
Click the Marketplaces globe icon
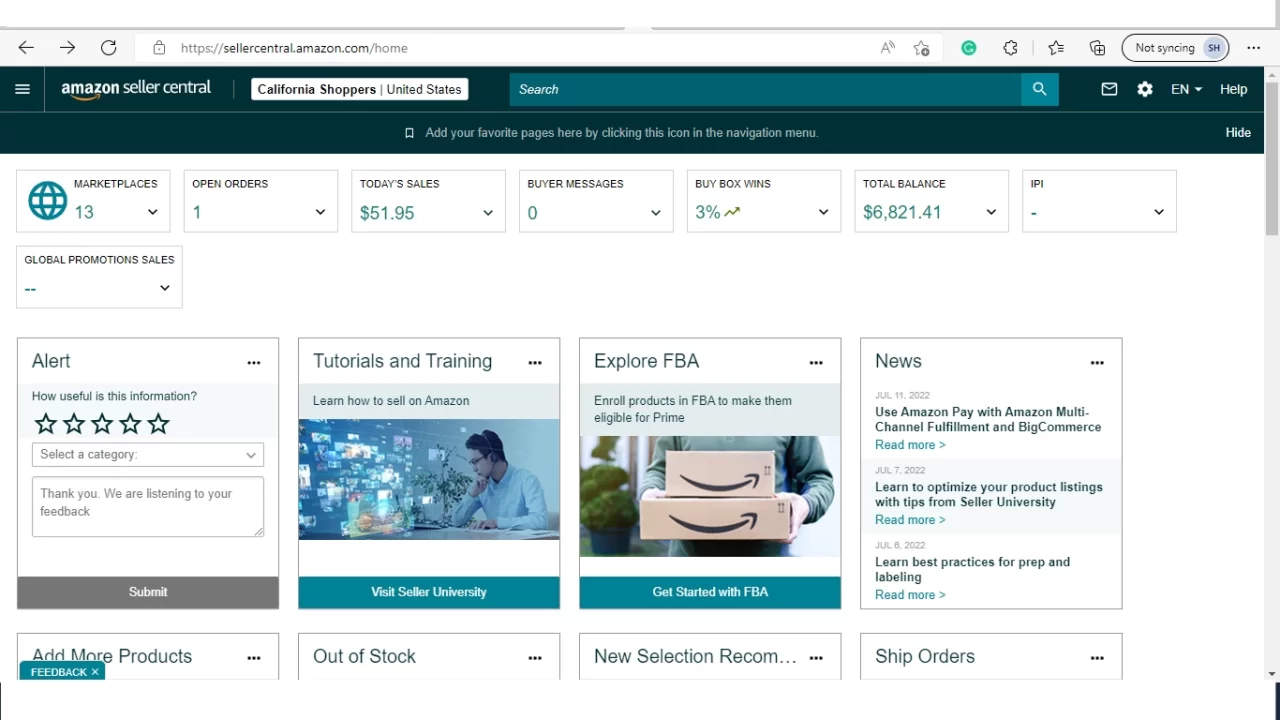point(47,200)
